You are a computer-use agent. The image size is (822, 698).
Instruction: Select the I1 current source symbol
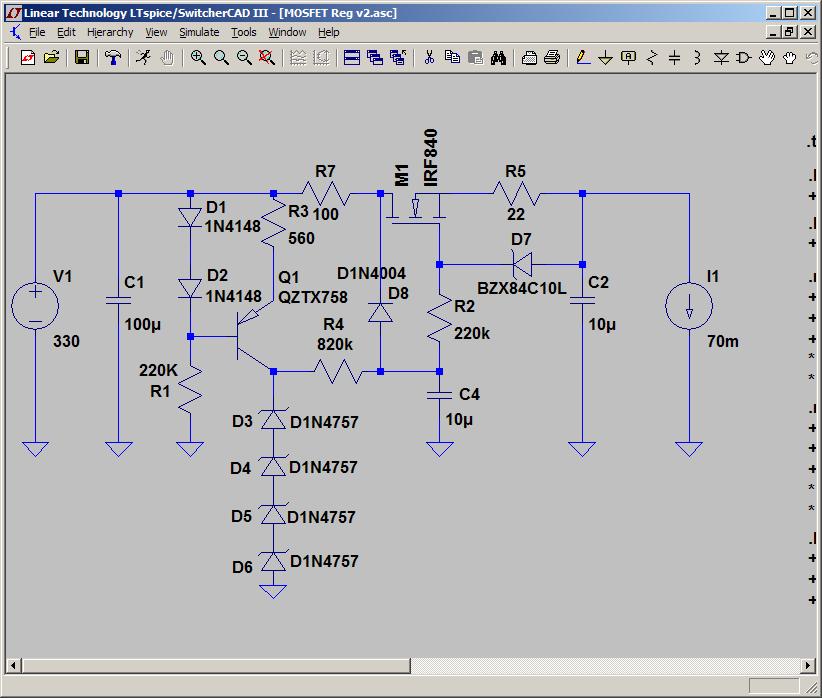tap(689, 306)
